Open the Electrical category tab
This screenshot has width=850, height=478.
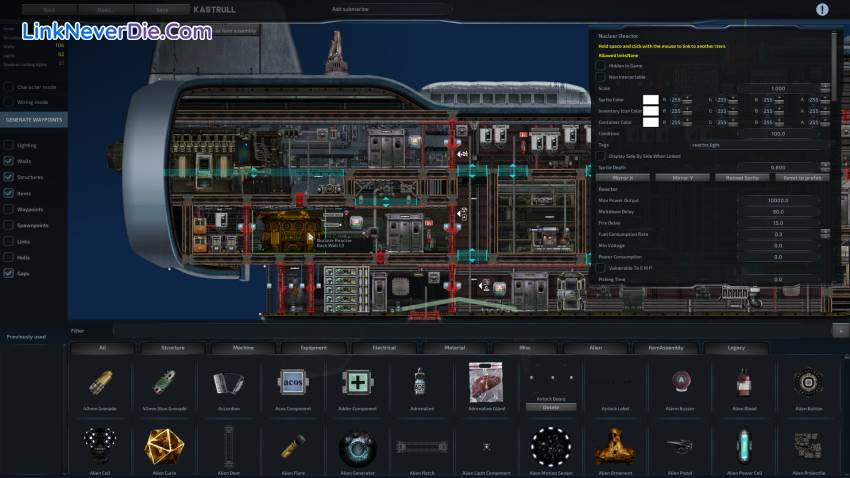(x=384, y=348)
